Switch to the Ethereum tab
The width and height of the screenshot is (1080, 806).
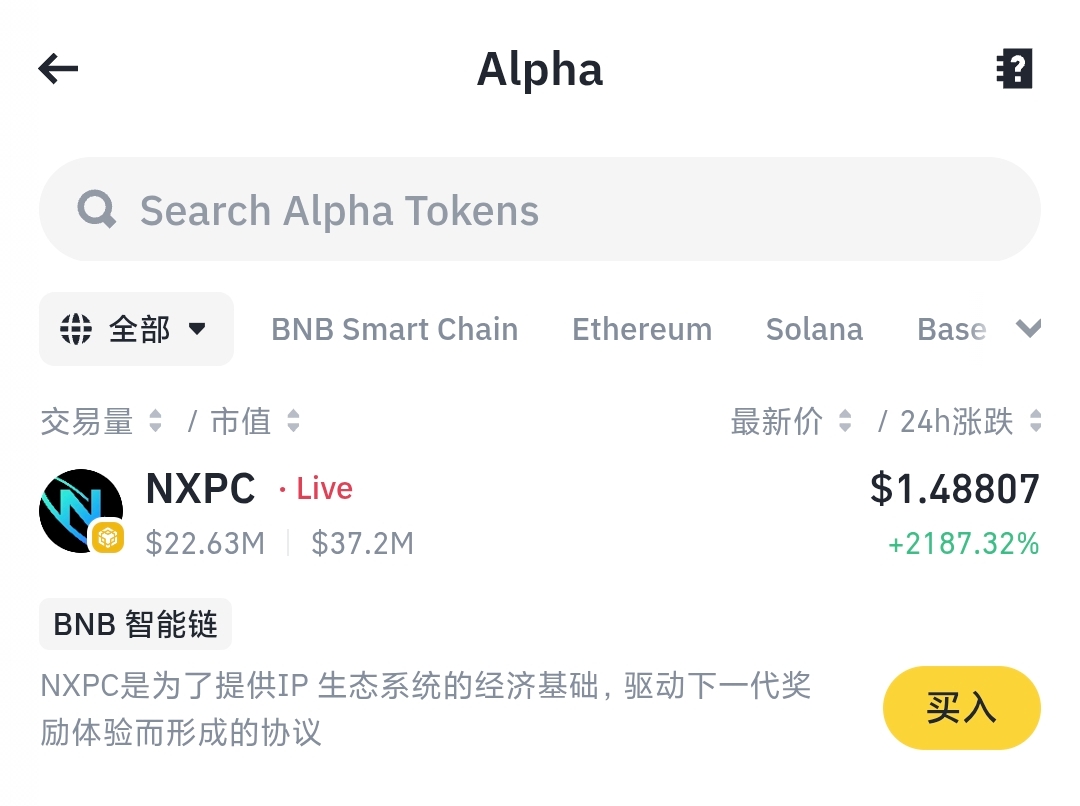642,329
